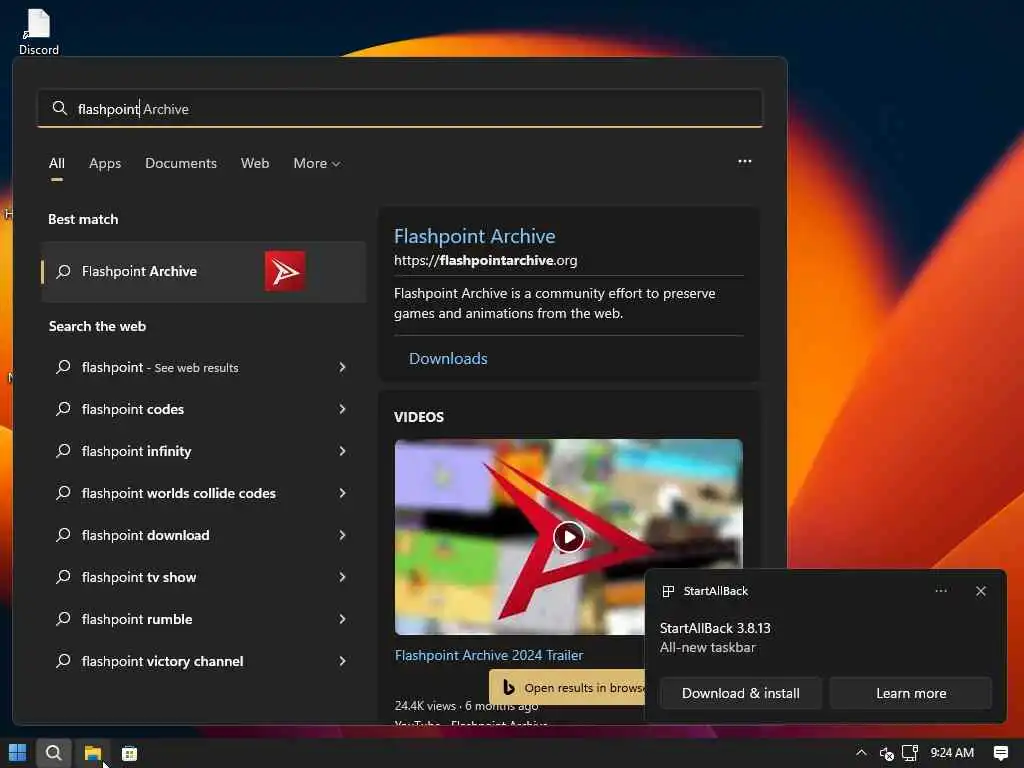The image size is (1024, 768).
Task: Expand arrow for flashpoint infinity
Action: tap(342, 451)
